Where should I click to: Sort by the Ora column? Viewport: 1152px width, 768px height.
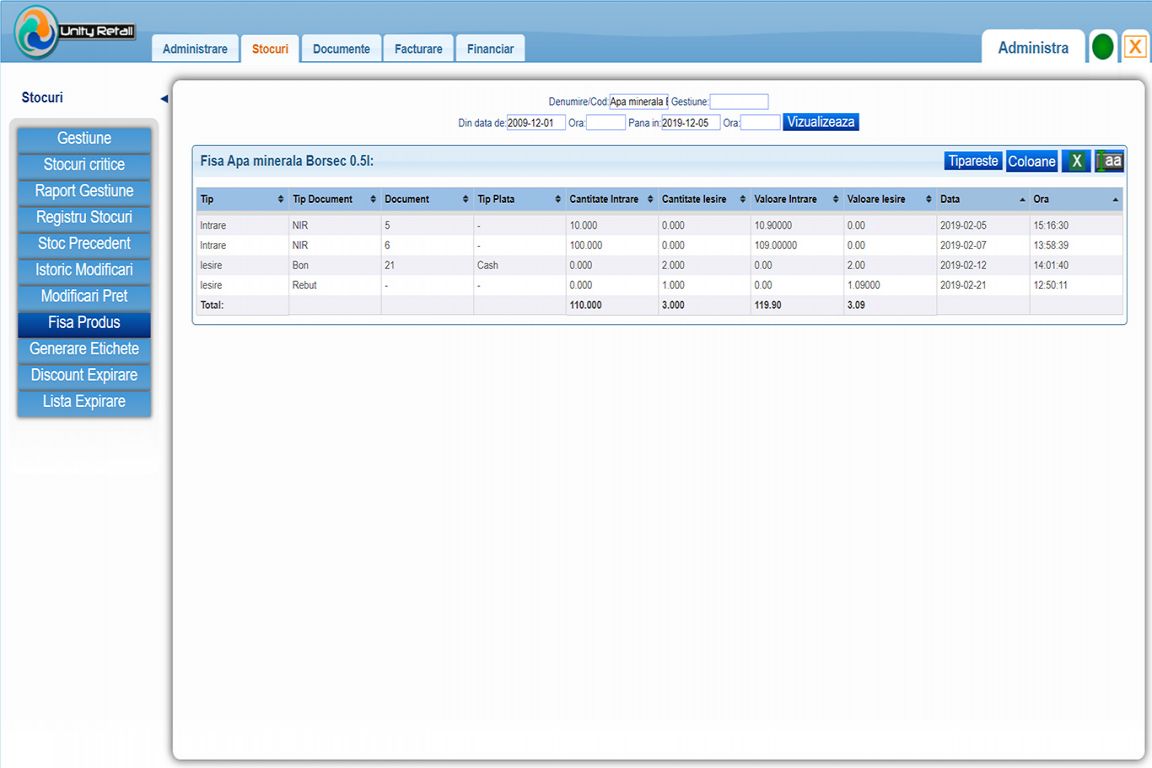point(1076,199)
